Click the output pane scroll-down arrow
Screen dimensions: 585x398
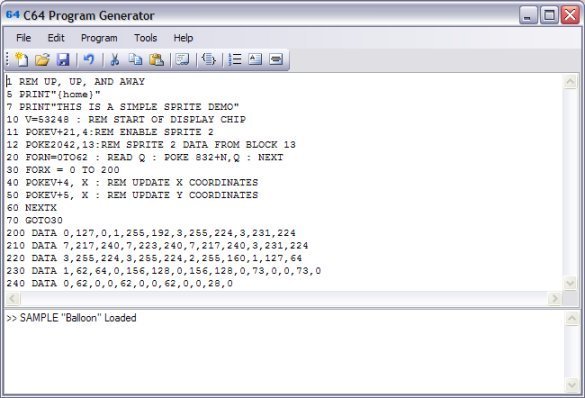pyautogui.click(x=572, y=385)
